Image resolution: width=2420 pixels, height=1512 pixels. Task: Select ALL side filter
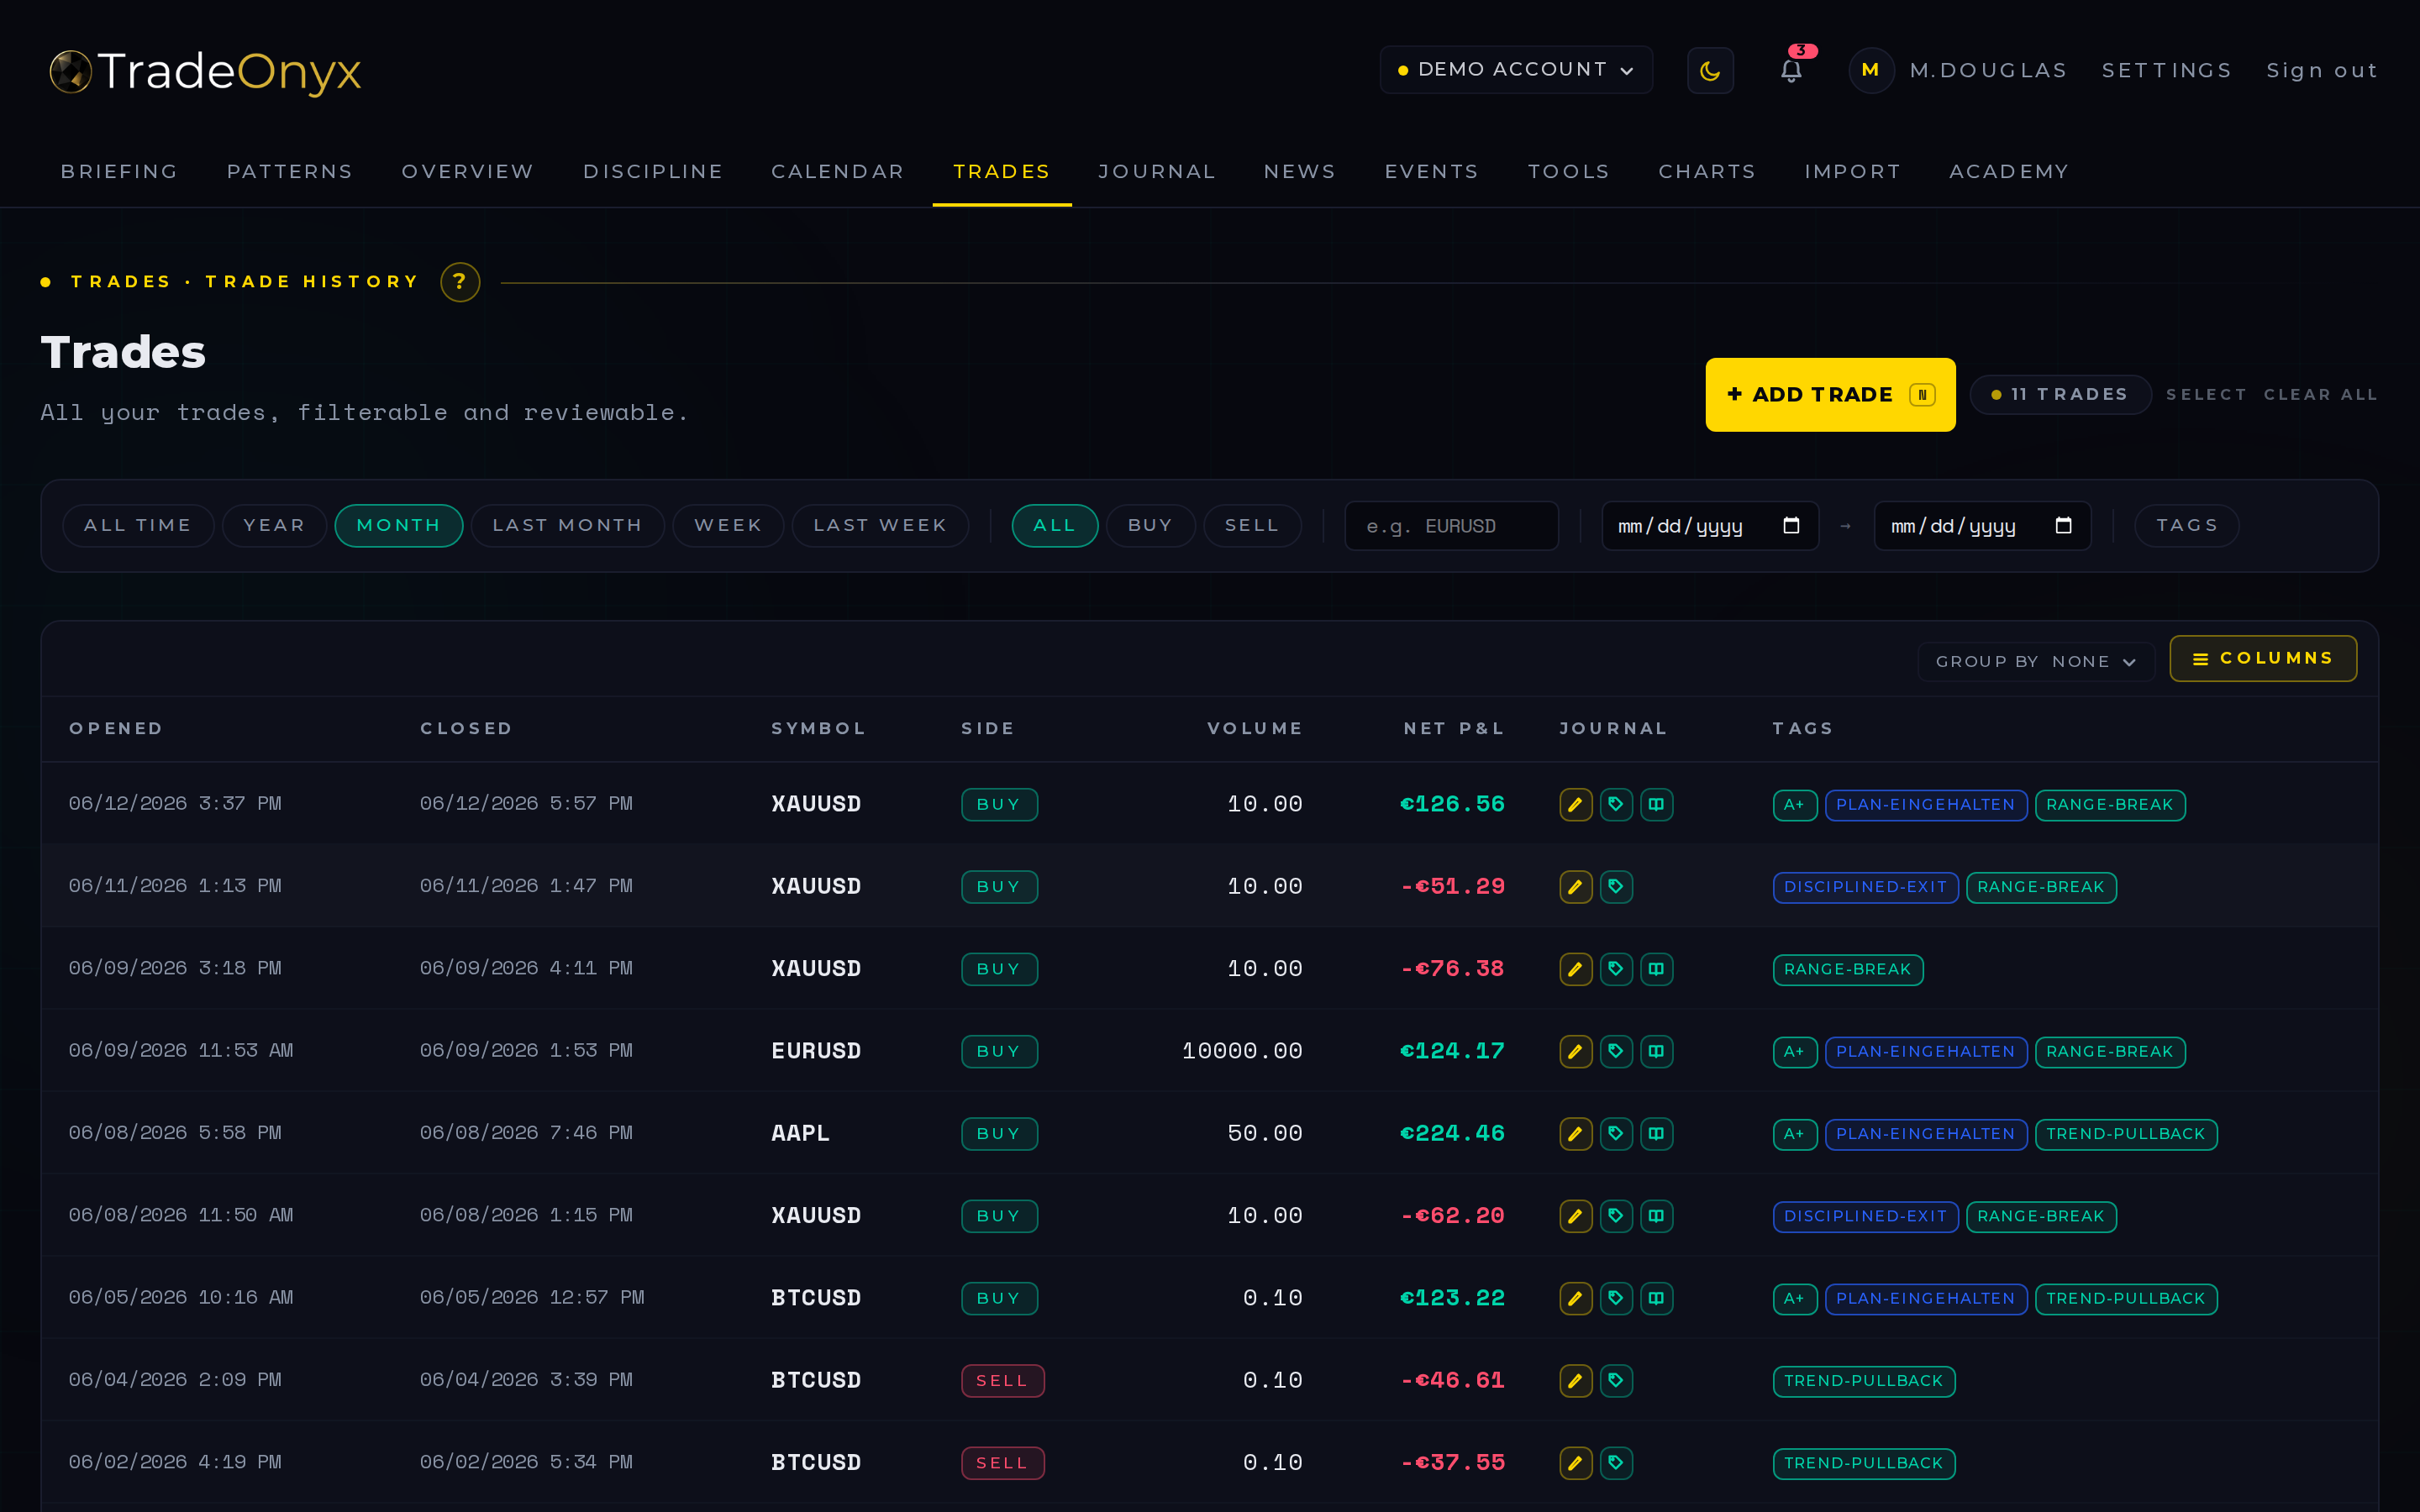1054,526
